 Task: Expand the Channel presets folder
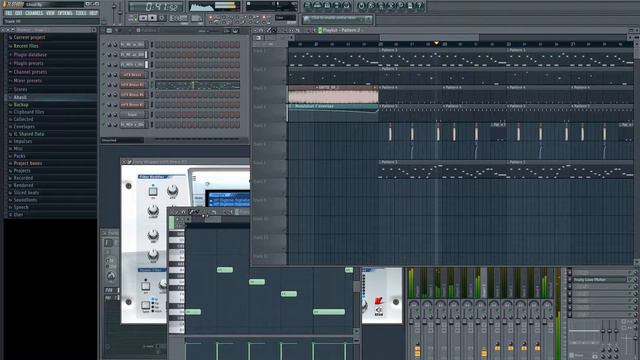click(x=29, y=72)
